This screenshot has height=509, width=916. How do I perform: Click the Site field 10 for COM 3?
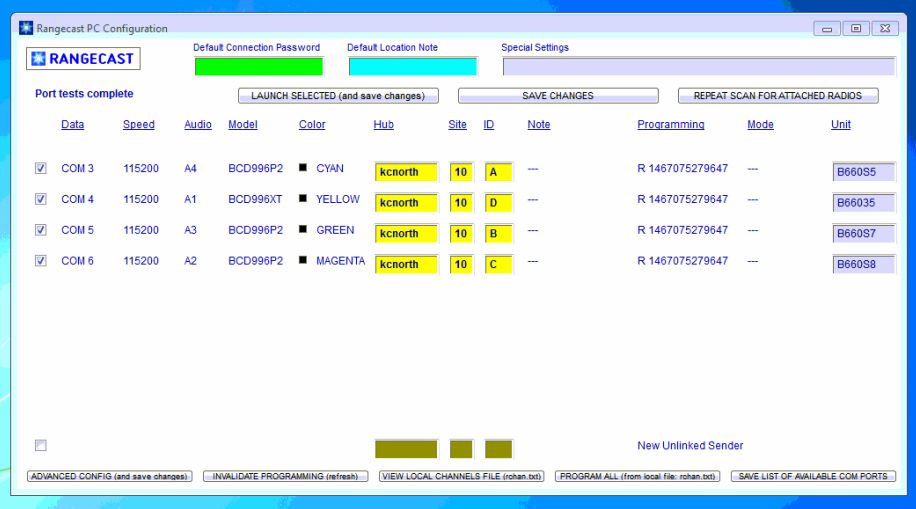click(461, 172)
